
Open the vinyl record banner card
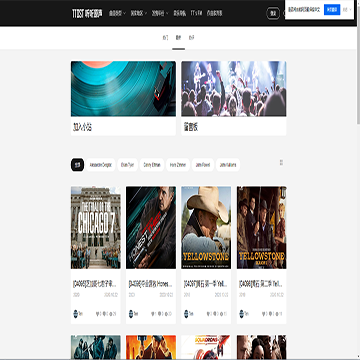123,98
